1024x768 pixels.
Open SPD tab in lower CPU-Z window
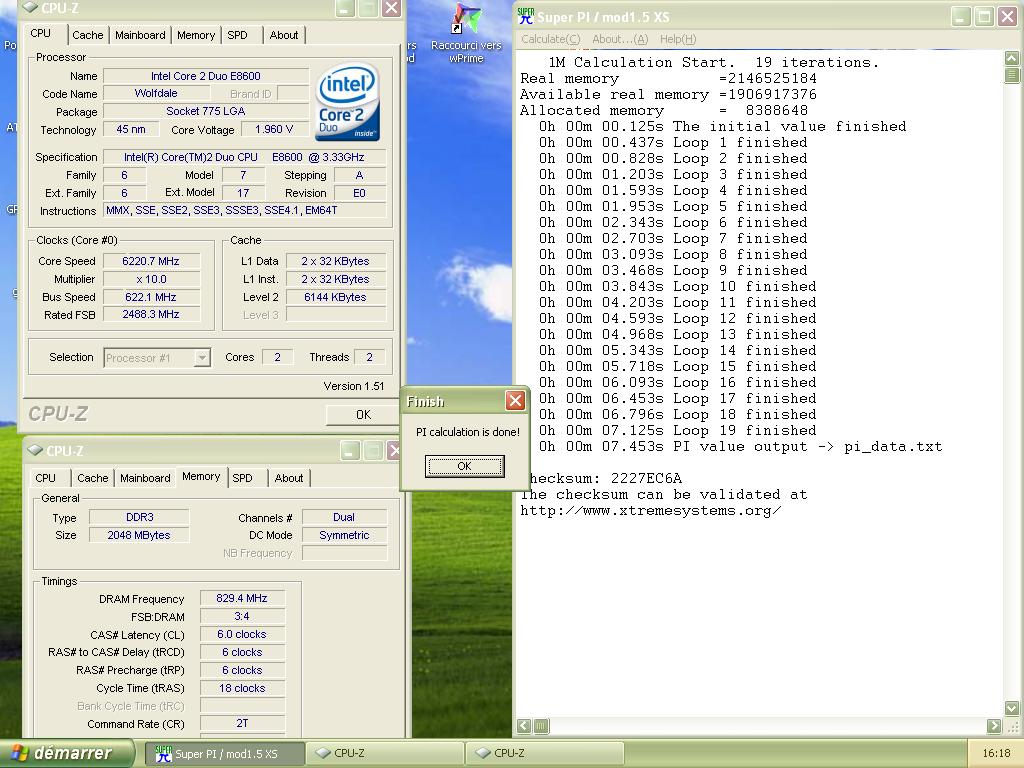[x=242, y=478]
